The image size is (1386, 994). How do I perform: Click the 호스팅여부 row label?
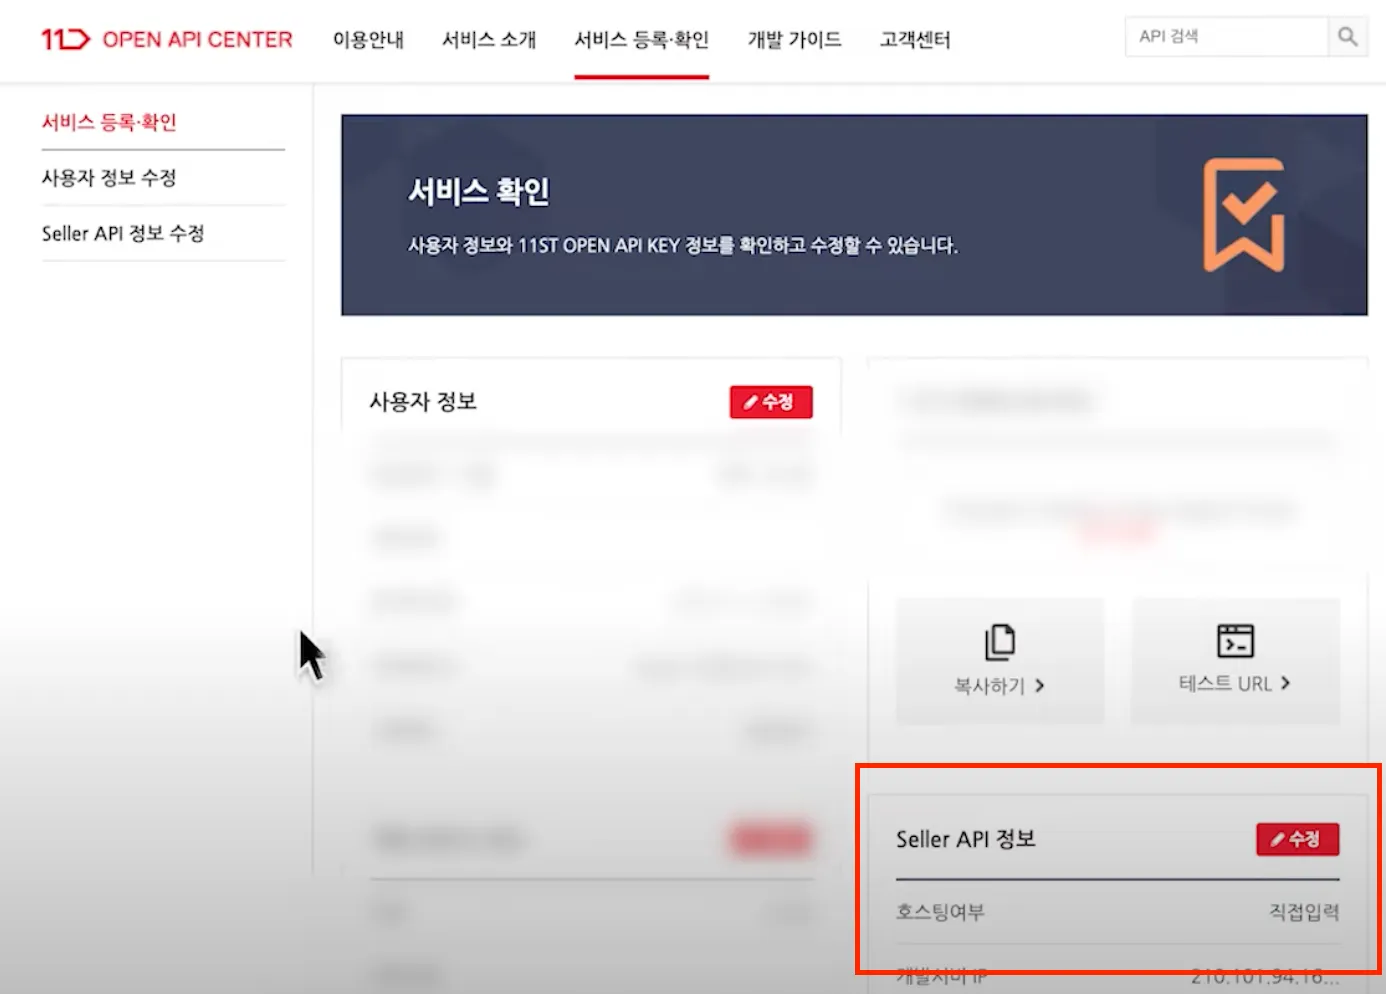[940, 912]
